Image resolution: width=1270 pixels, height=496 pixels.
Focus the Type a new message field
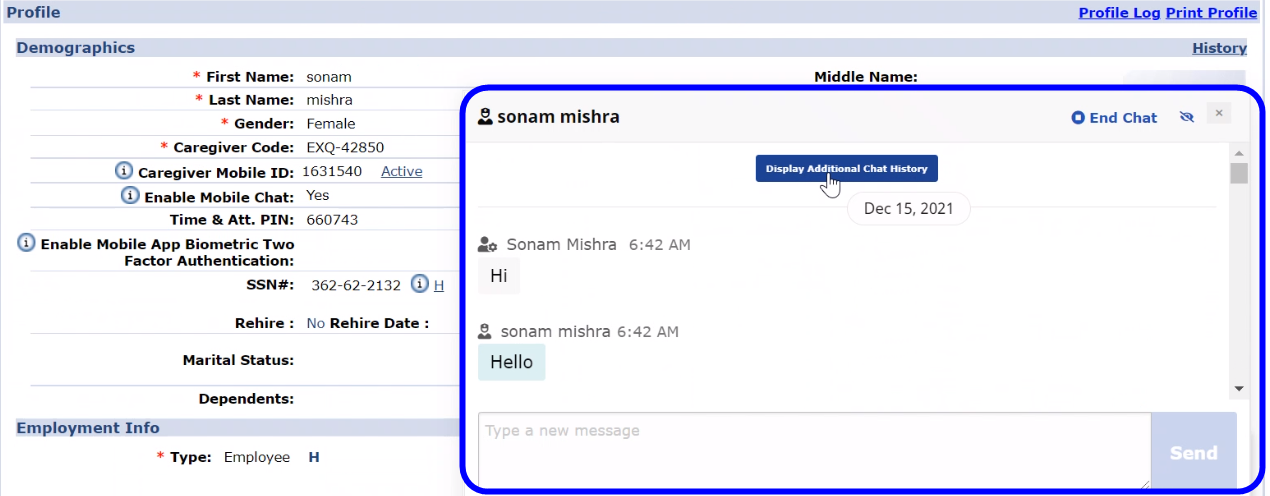click(814, 451)
